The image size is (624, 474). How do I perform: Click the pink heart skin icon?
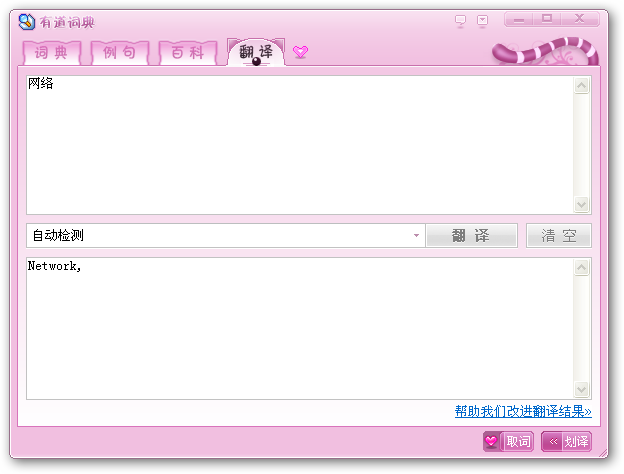pos(300,52)
